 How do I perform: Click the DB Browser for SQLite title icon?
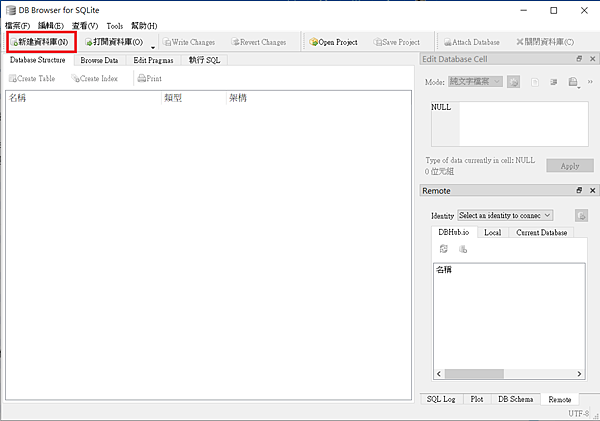(x=11, y=10)
